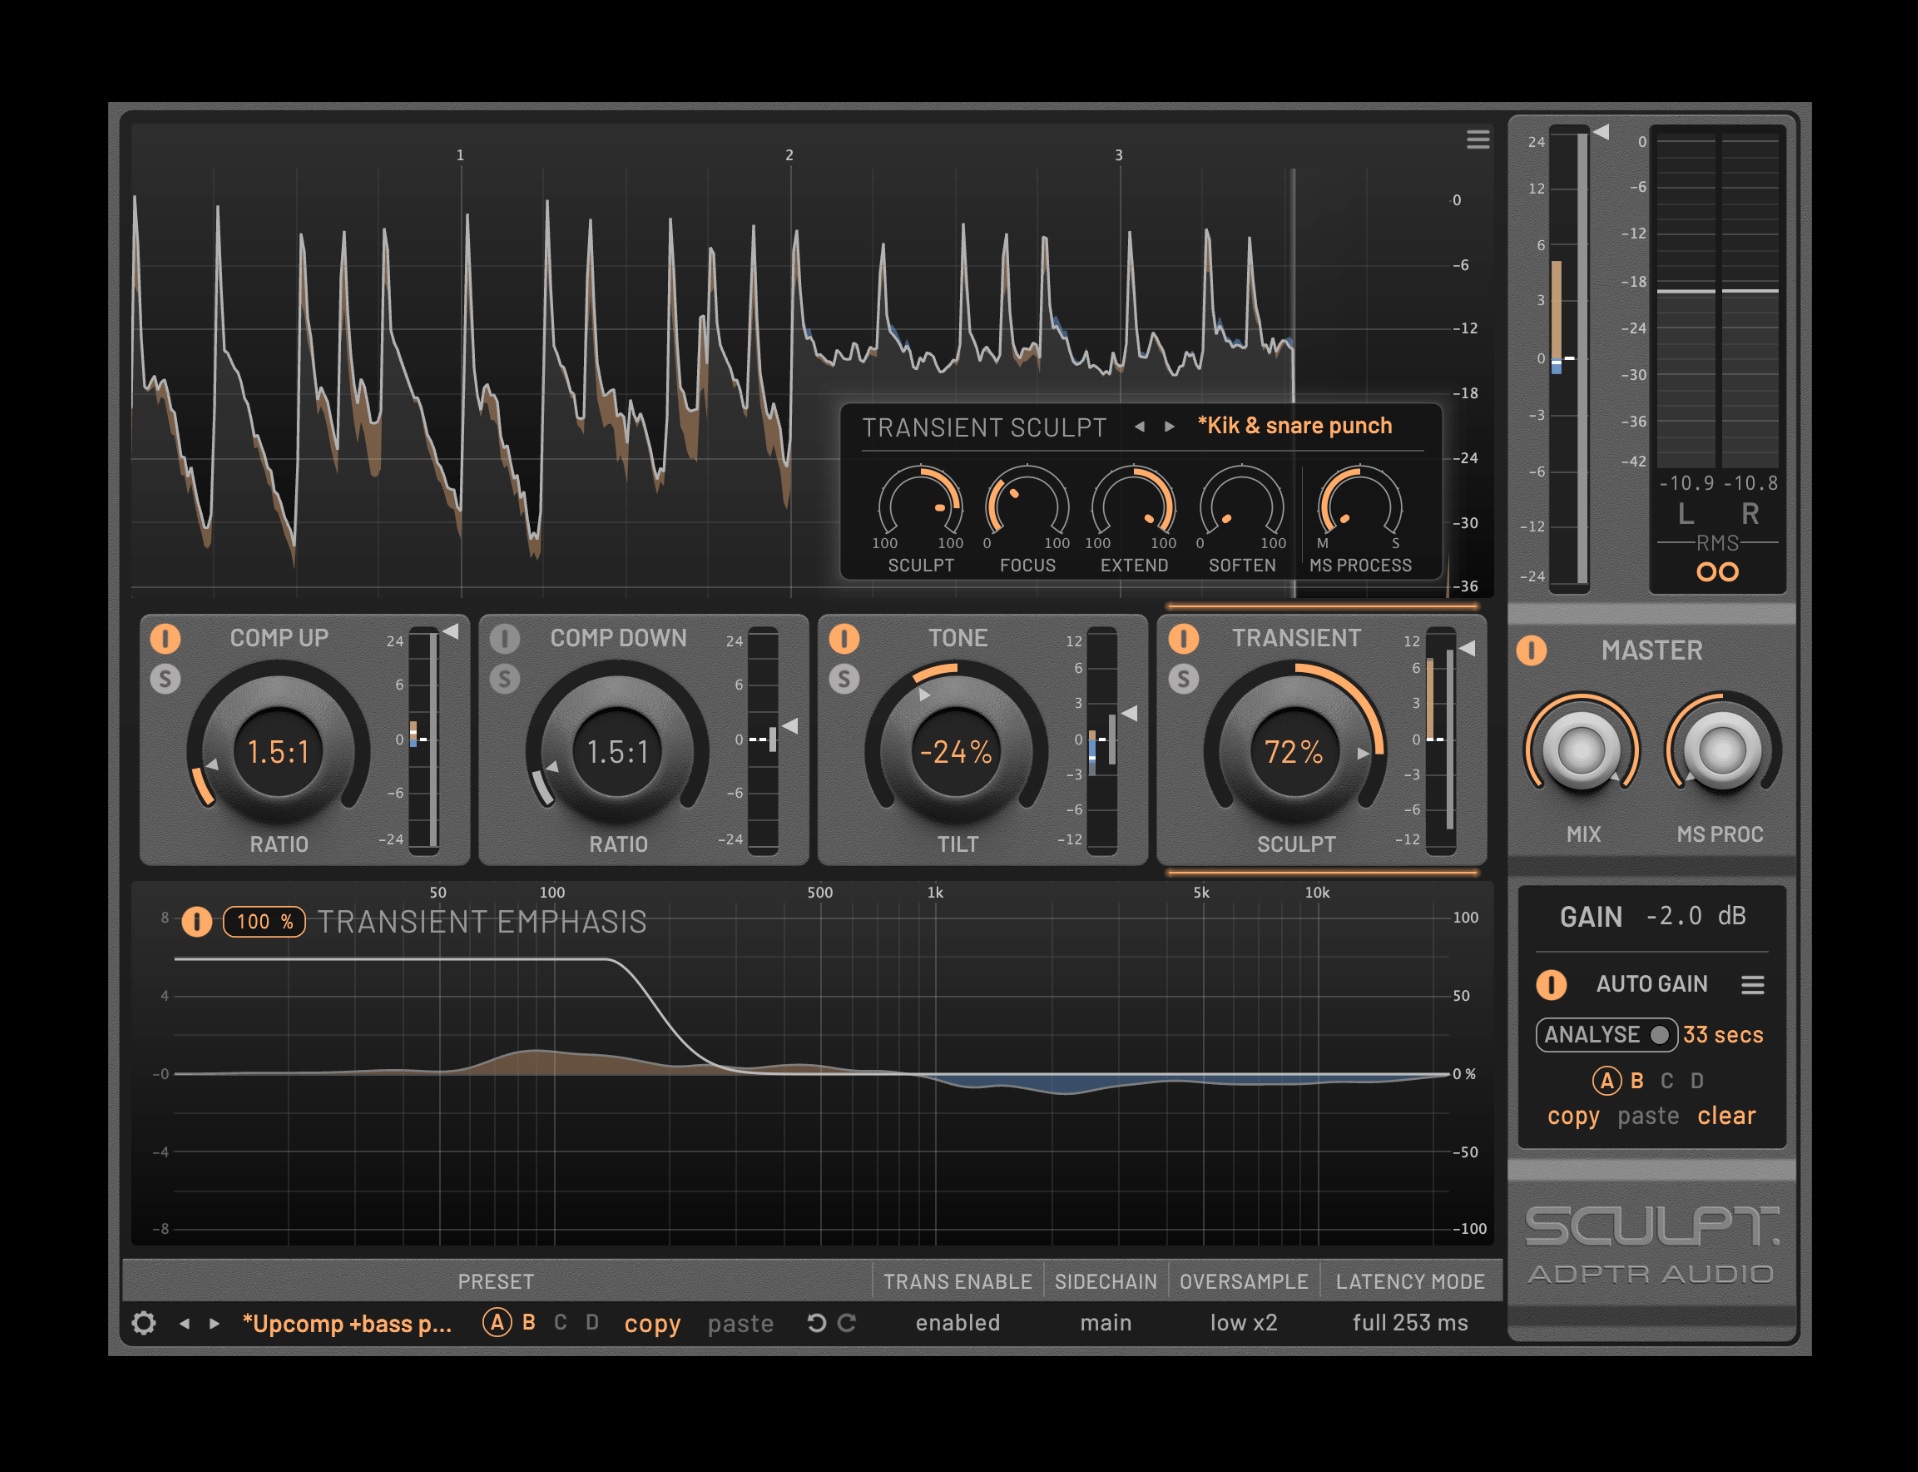The width and height of the screenshot is (1918, 1472).
Task: Enable the Comp Down power button
Action: pyautogui.click(x=505, y=638)
